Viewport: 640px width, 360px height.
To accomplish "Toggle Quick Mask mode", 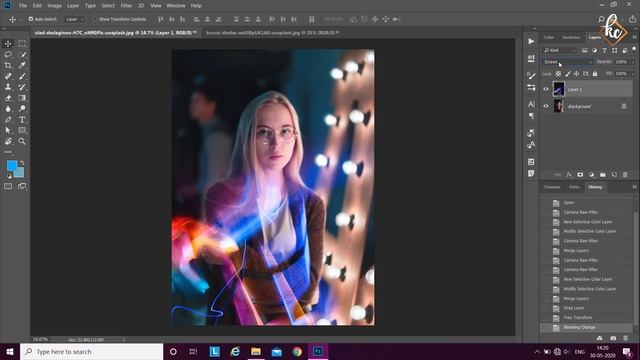I will (8, 186).
